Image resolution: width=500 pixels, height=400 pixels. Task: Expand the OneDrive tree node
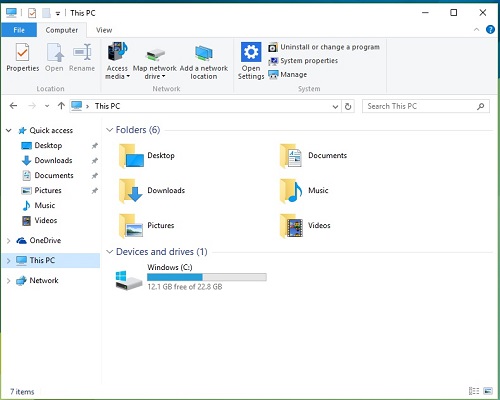(x=9, y=241)
